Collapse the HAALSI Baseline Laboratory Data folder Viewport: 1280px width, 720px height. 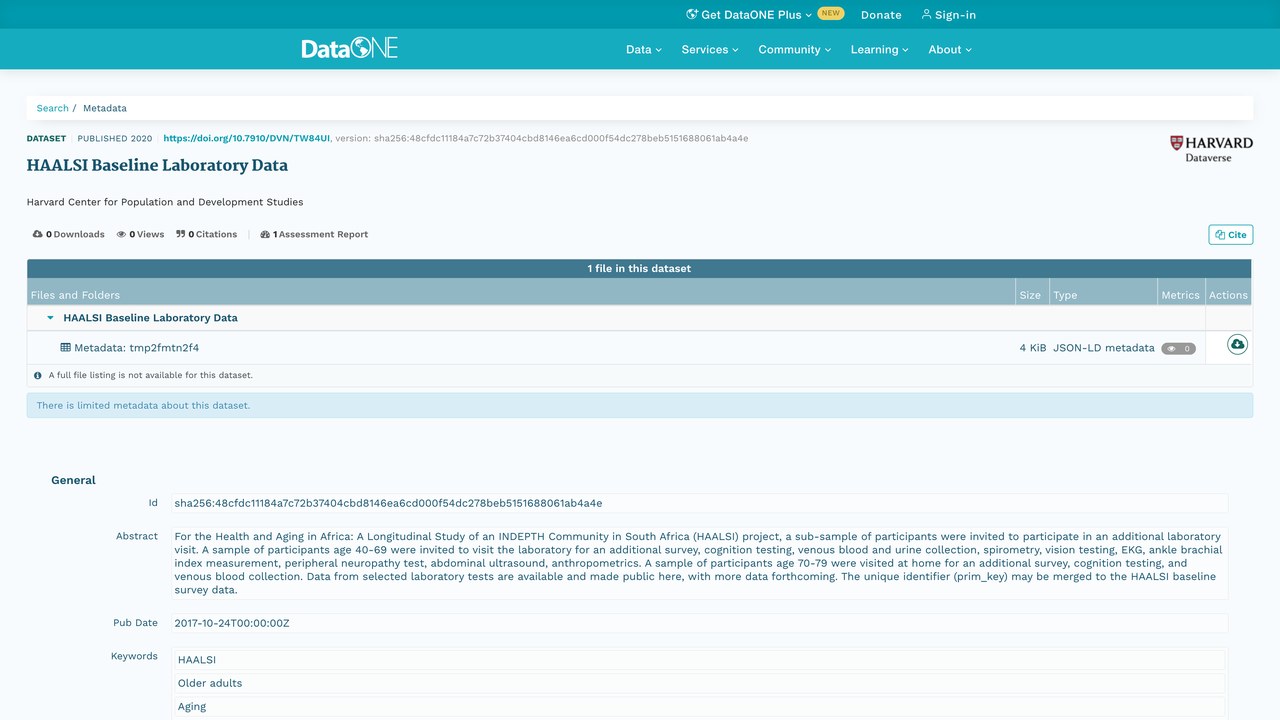pyautogui.click(x=51, y=318)
